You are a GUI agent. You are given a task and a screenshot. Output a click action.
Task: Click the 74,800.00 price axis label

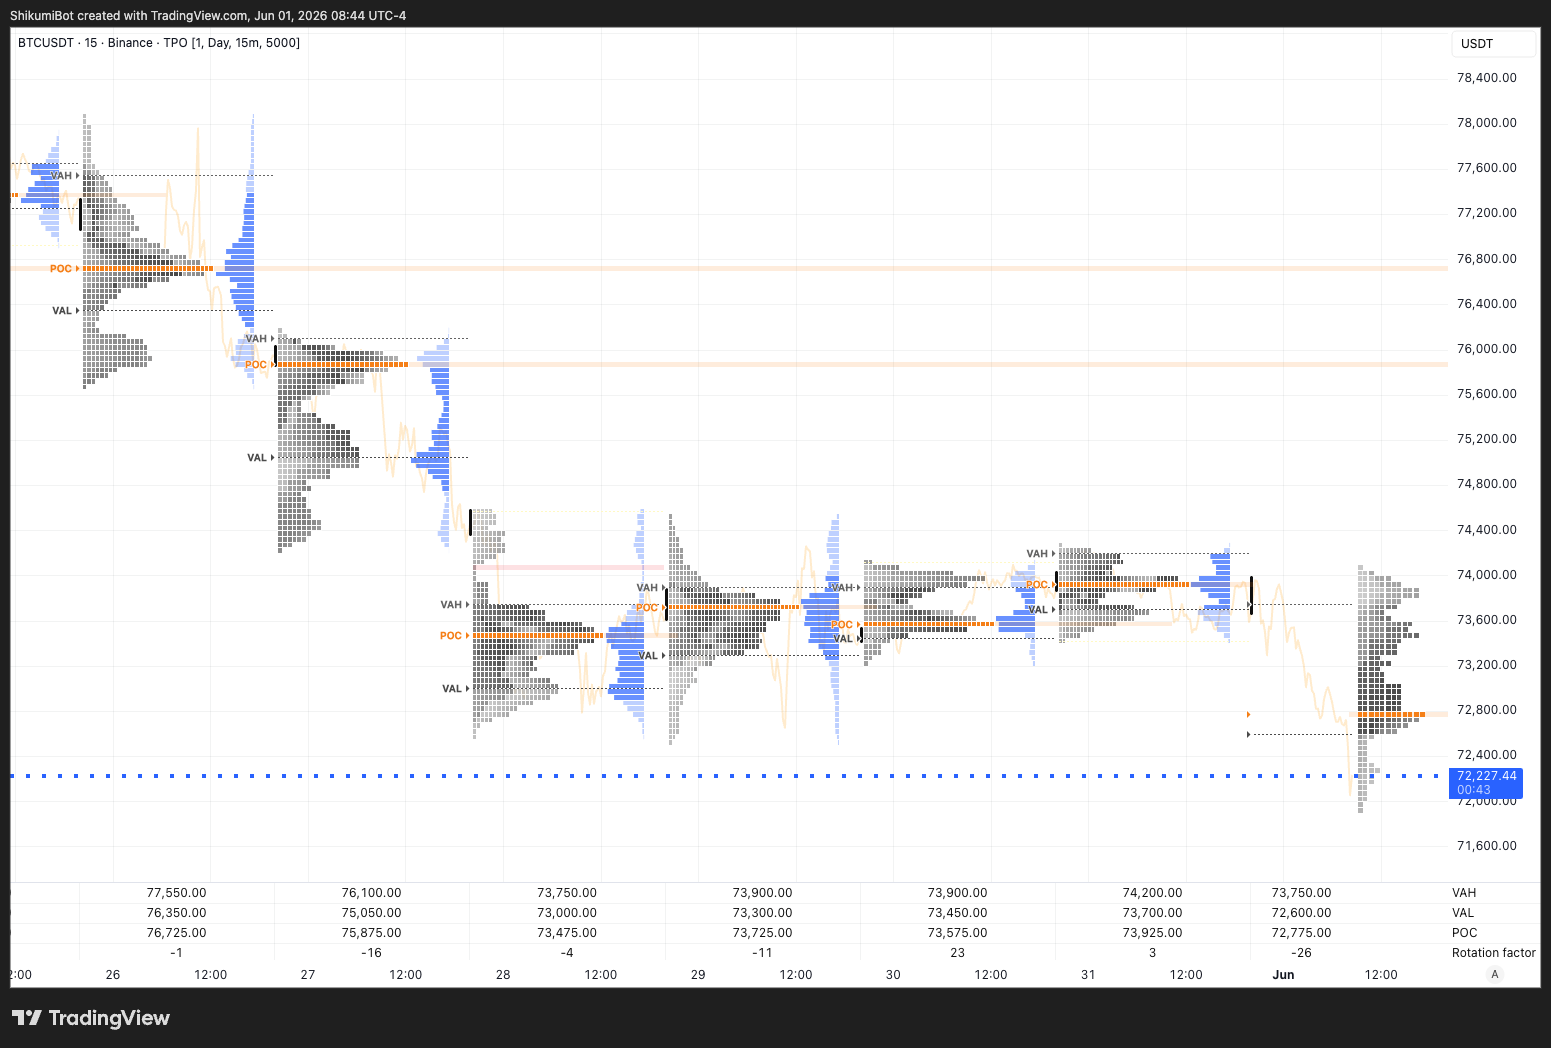1486,484
